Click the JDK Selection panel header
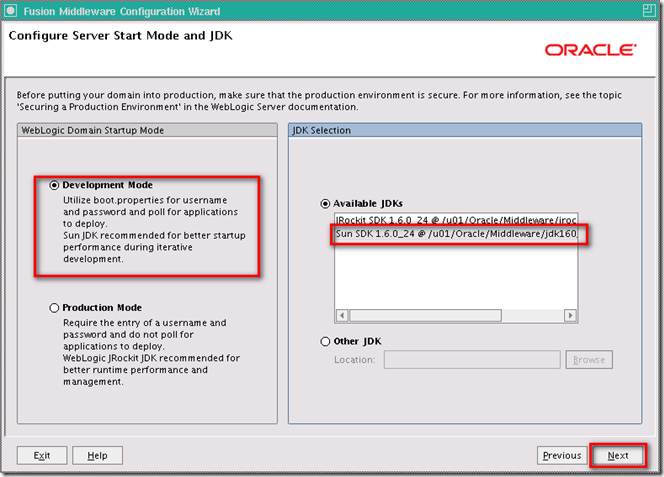664x477 pixels. click(x=465, y=130)
